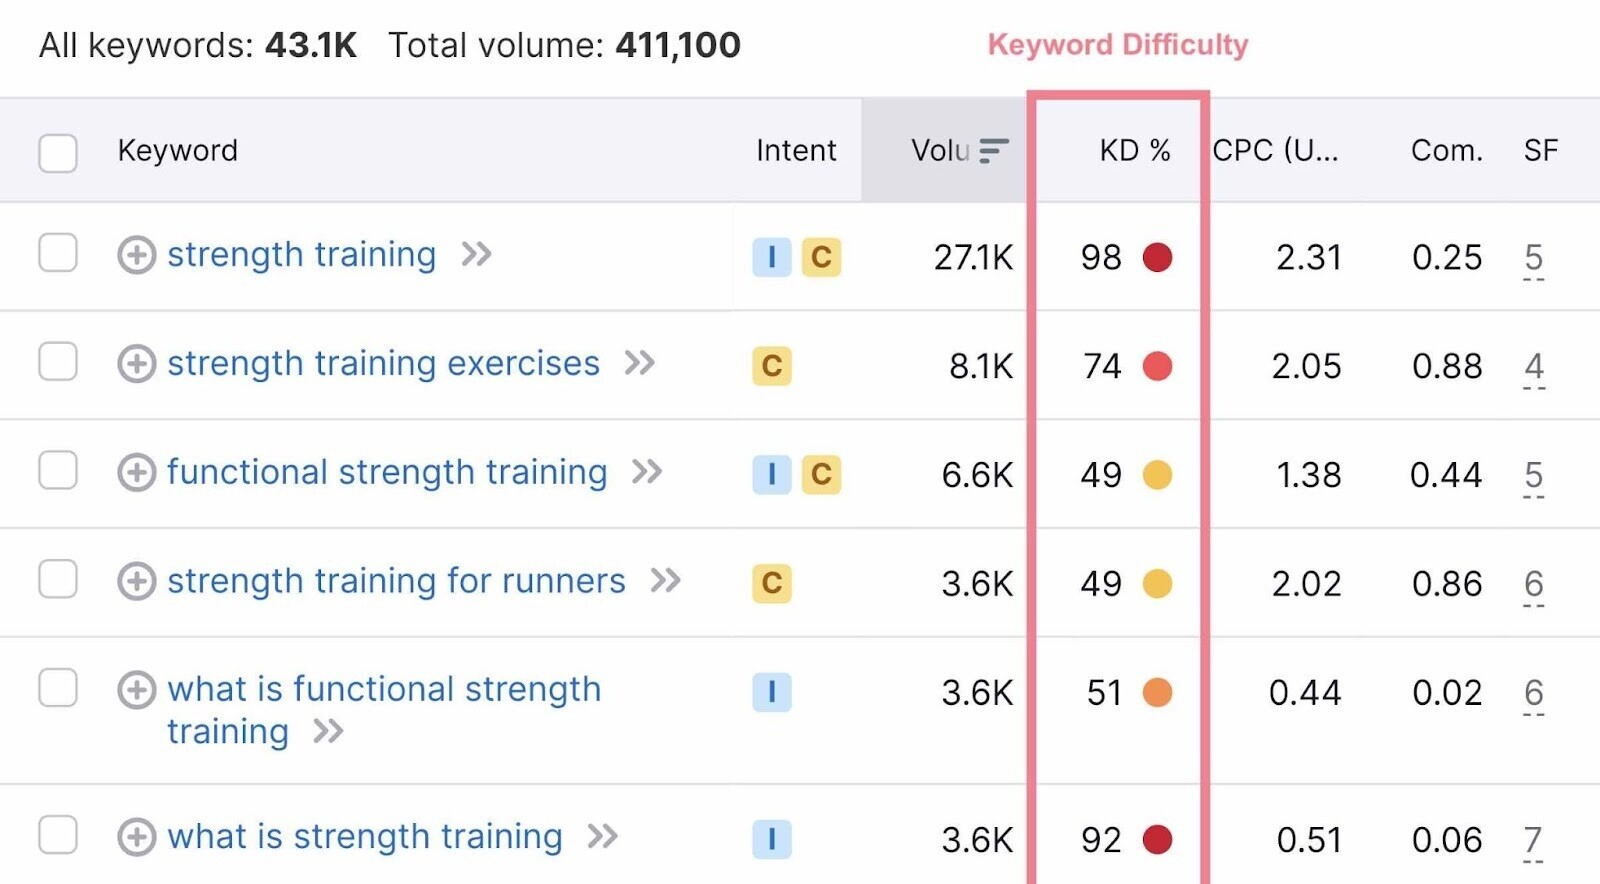Click the yellow KD dot next to strength training for runners

coord(1157,584)
